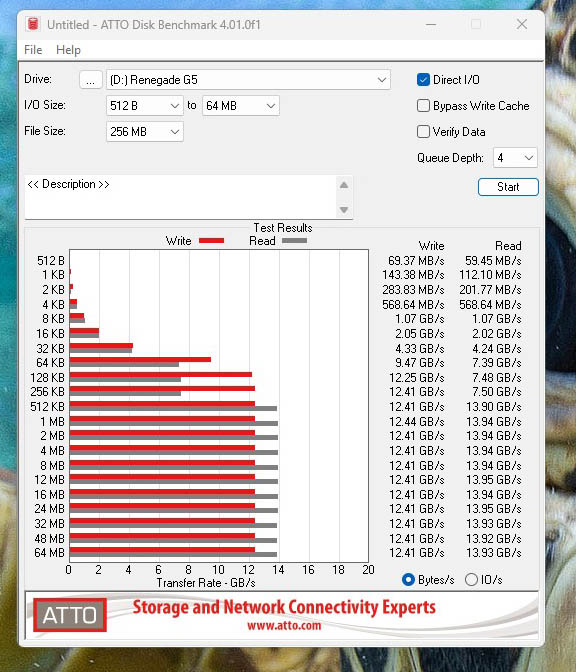This screenshot has width=576, height=672.
Task: Enable the Verify Data checkbox
Action: [423, 132]
